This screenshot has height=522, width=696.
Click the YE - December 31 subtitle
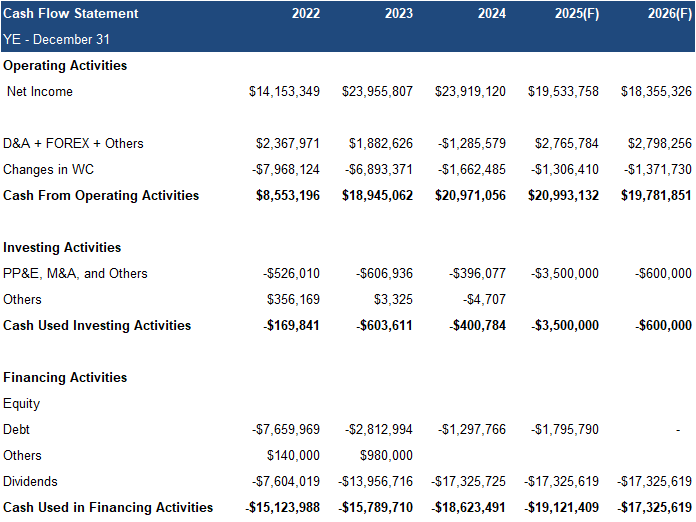click(x=57, y=40)
